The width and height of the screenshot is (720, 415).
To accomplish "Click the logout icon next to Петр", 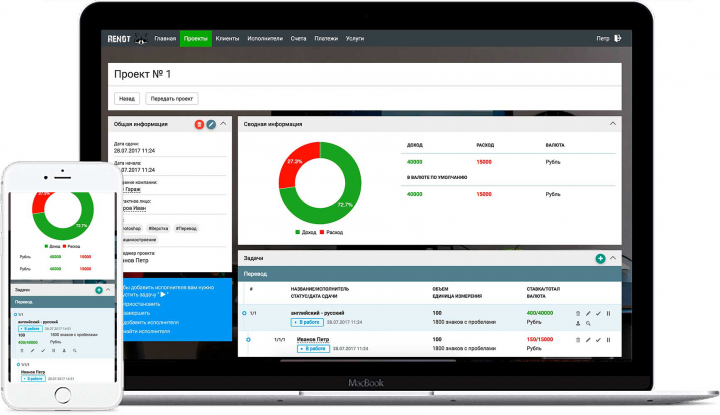I will click(x=618, y=39).
